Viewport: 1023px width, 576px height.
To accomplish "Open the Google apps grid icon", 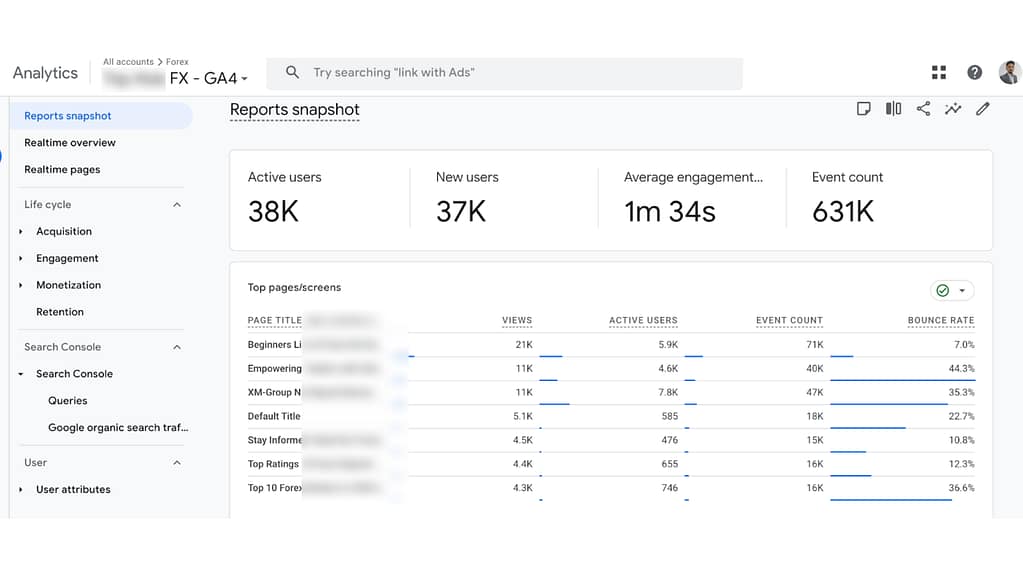I will [x=938, y=72].
